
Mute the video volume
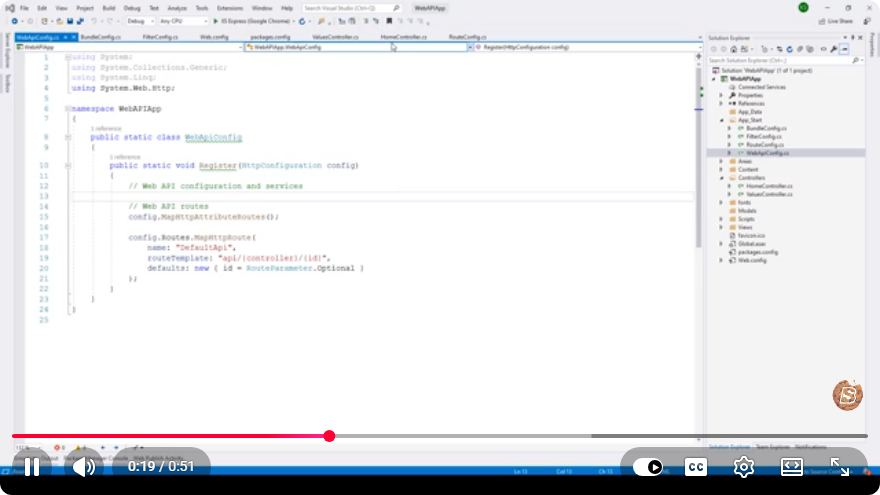pyautogui.click(x=84, y=466)
